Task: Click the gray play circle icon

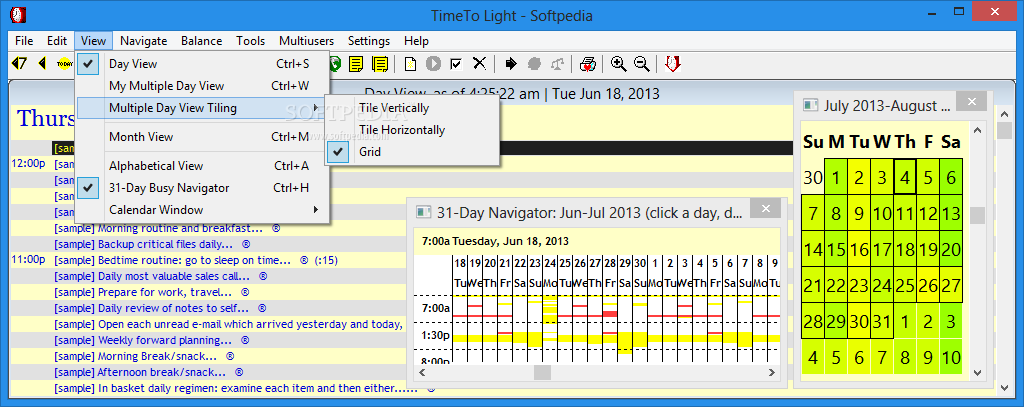Action: pyautogui.click(x=433, y=63)
